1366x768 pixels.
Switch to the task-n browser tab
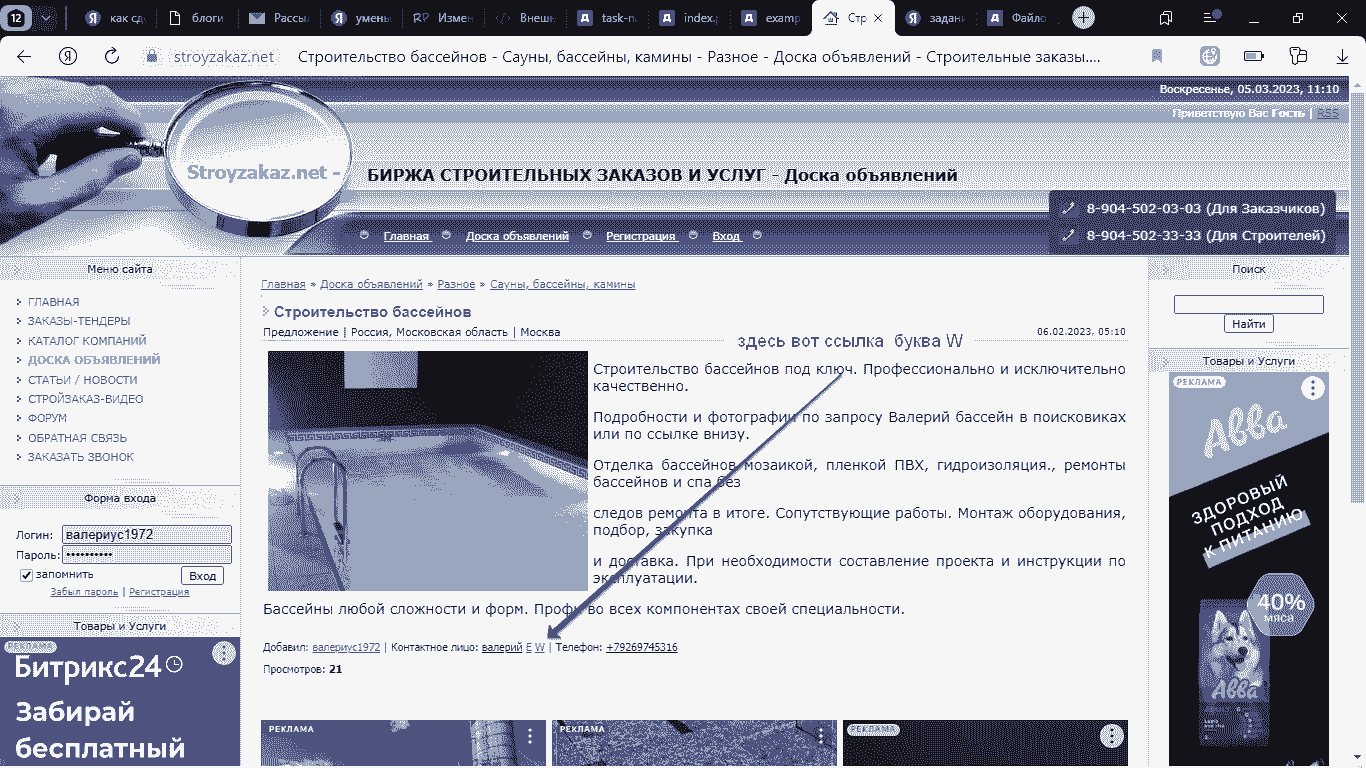click(x=610, y=18)
